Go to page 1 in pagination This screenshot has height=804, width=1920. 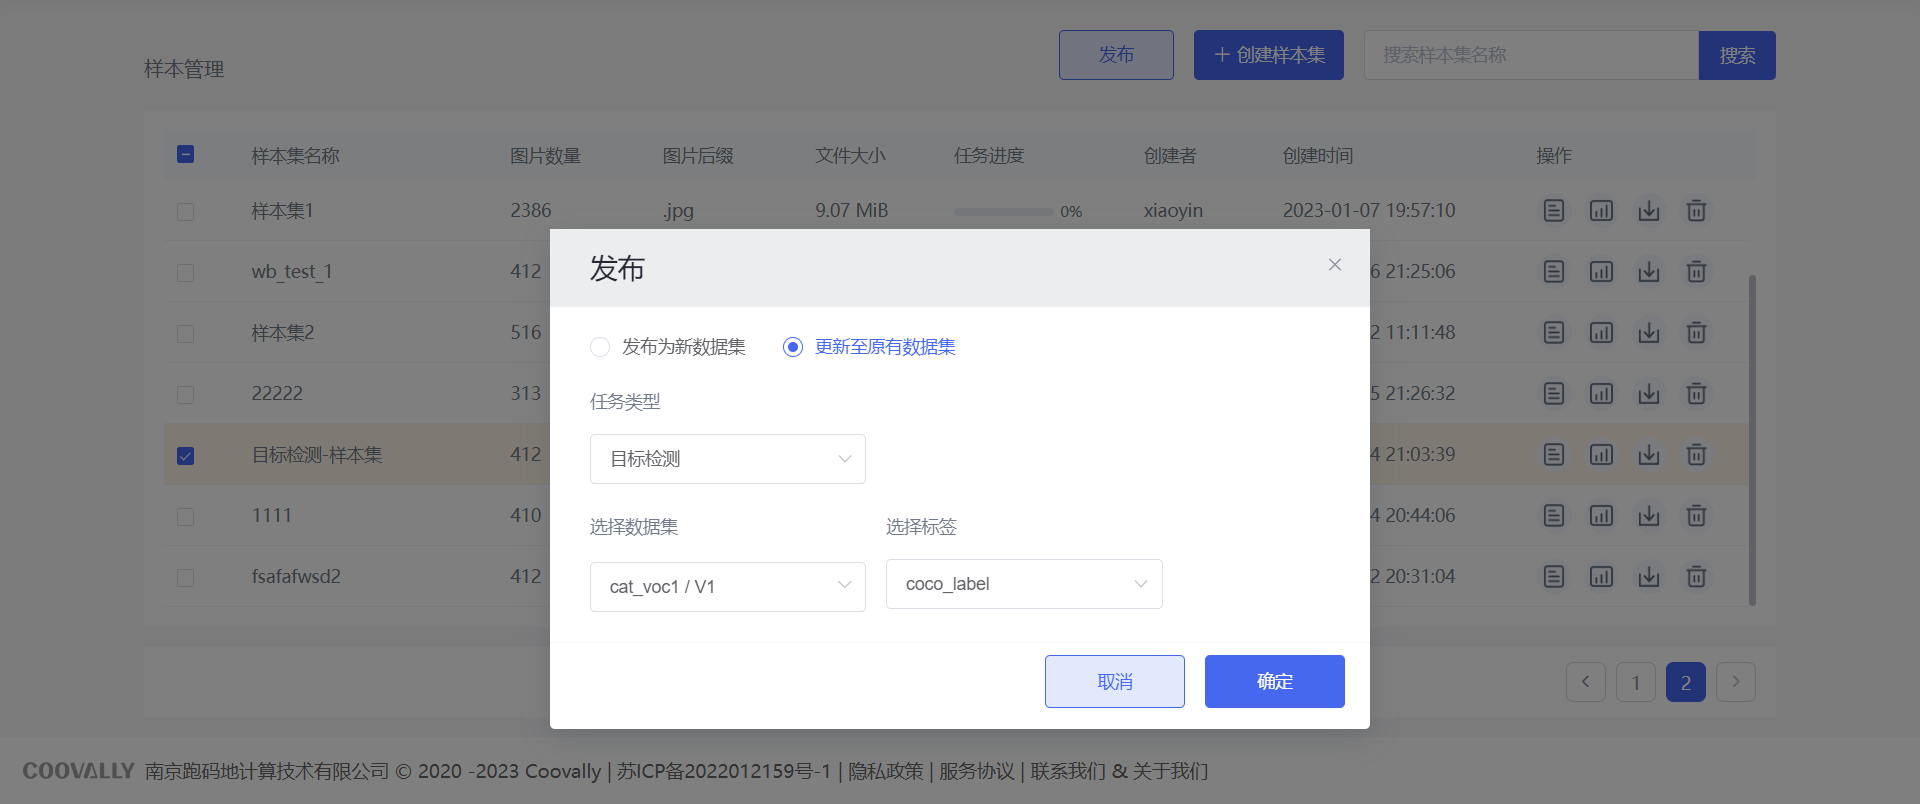click(1635, 683)
